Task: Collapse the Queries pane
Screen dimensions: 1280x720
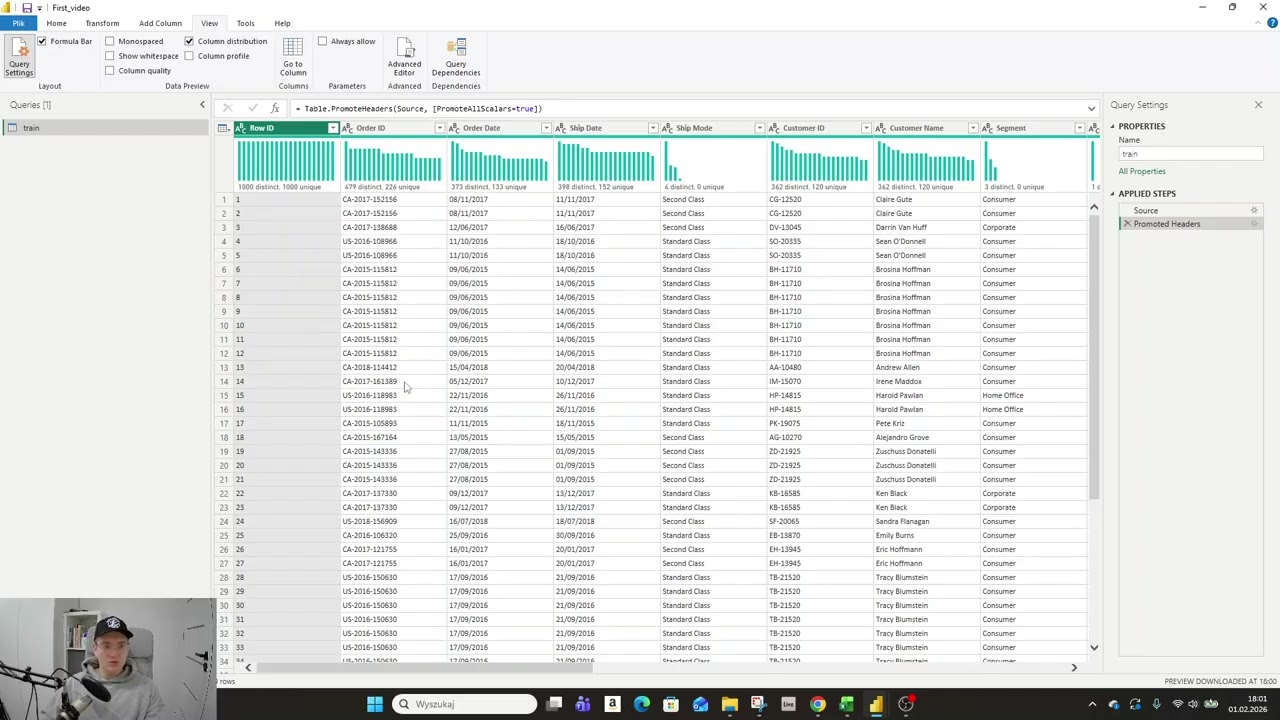Action: 202,105
